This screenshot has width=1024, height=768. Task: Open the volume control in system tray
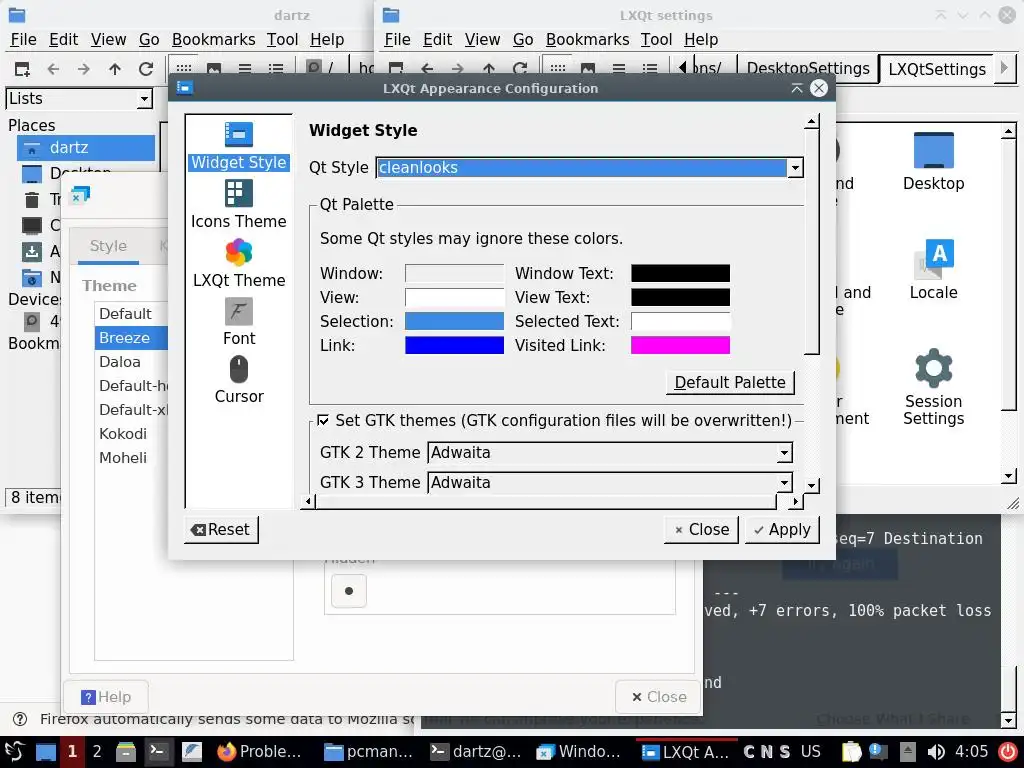(935, 752)
